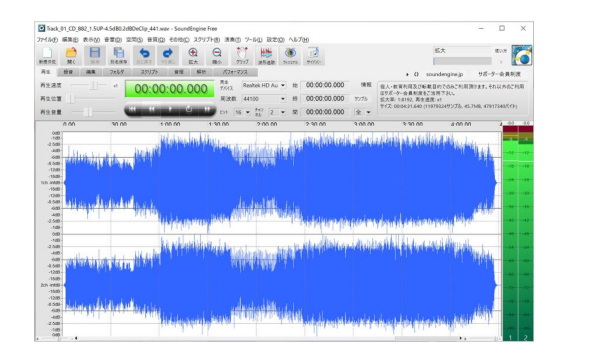
Task: Open the soundengine.jp link
Action: (x=444, y=74)
